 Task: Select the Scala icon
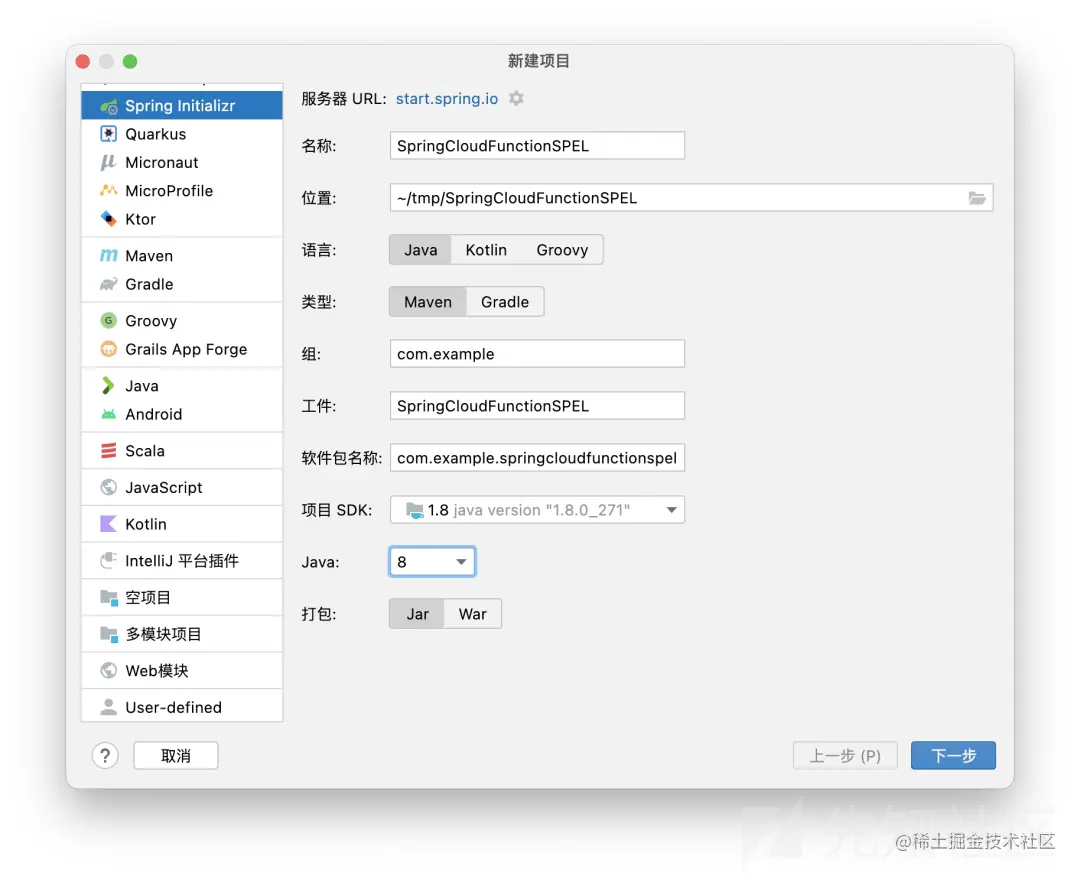pyautogui.click(x=109, y=450)
